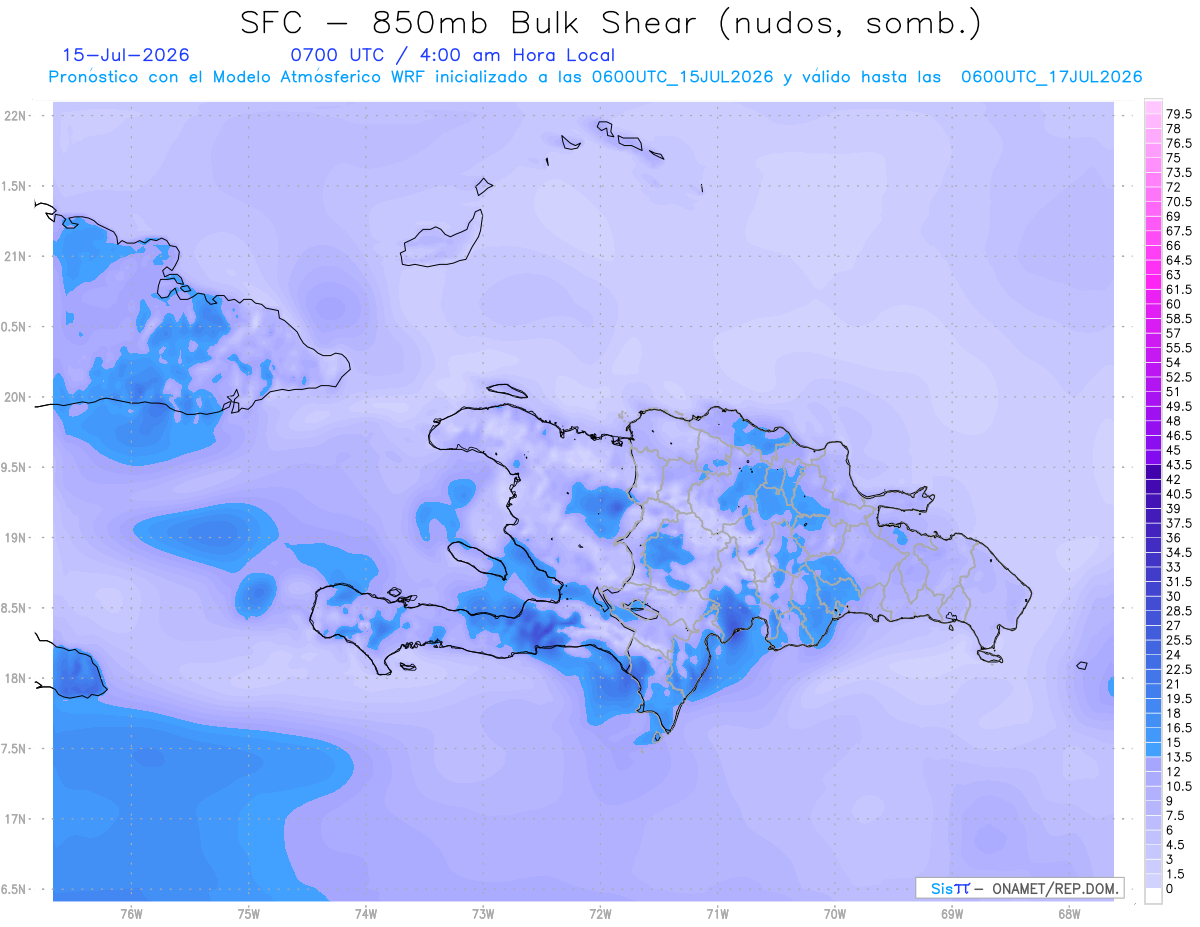The height and width of the screenshot is (927, 1200).
Task: Click the "79.5" value on the color scale
Action: pyautogui.click(x=1179, y=115)
